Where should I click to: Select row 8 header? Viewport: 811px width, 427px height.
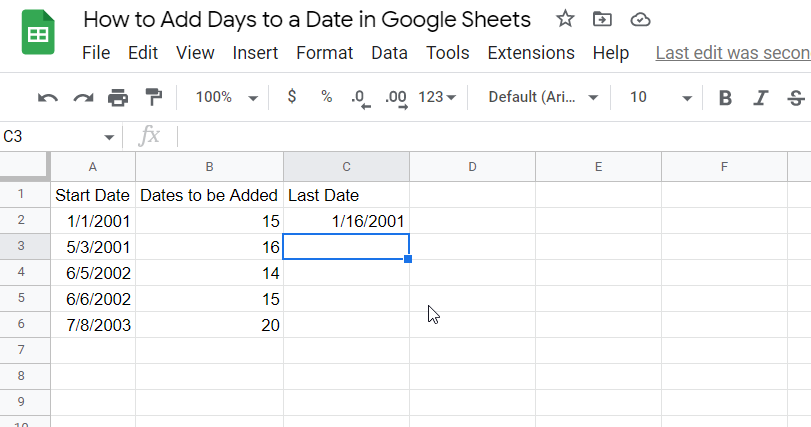click(x=25, y=376)
